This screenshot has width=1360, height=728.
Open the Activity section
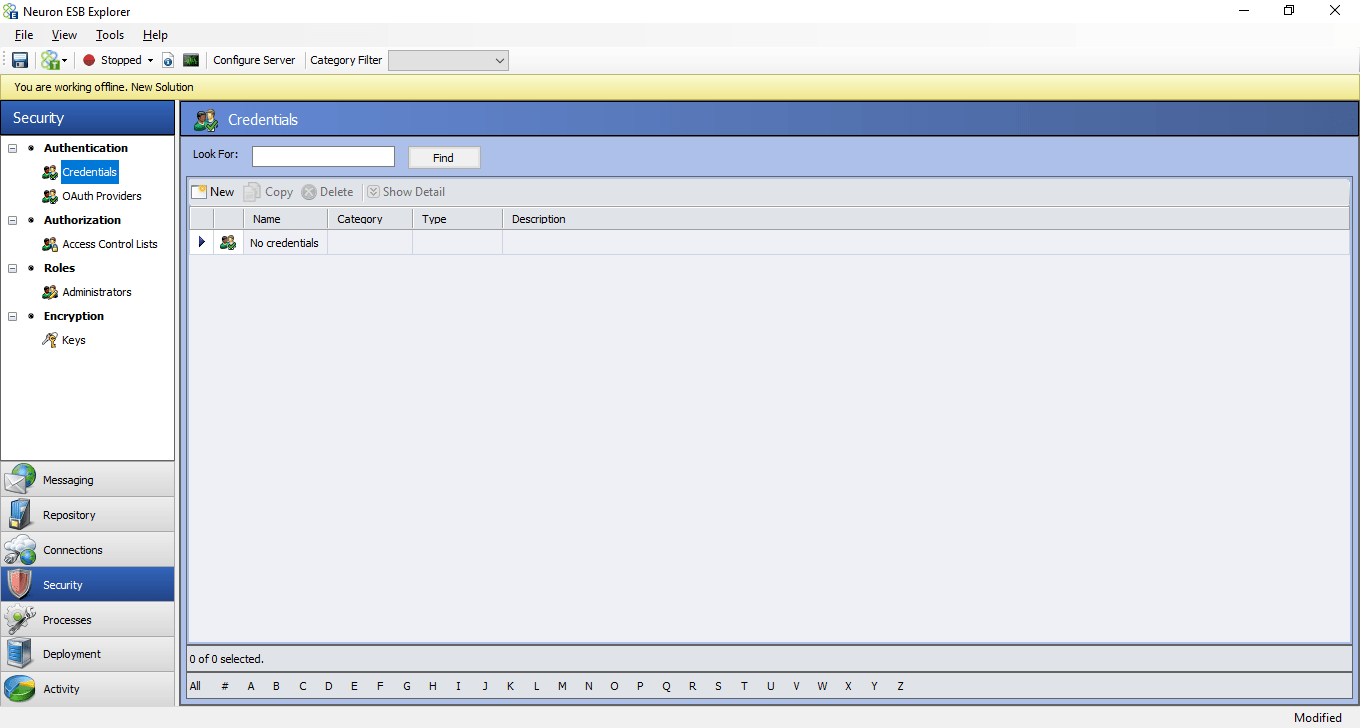88,689
